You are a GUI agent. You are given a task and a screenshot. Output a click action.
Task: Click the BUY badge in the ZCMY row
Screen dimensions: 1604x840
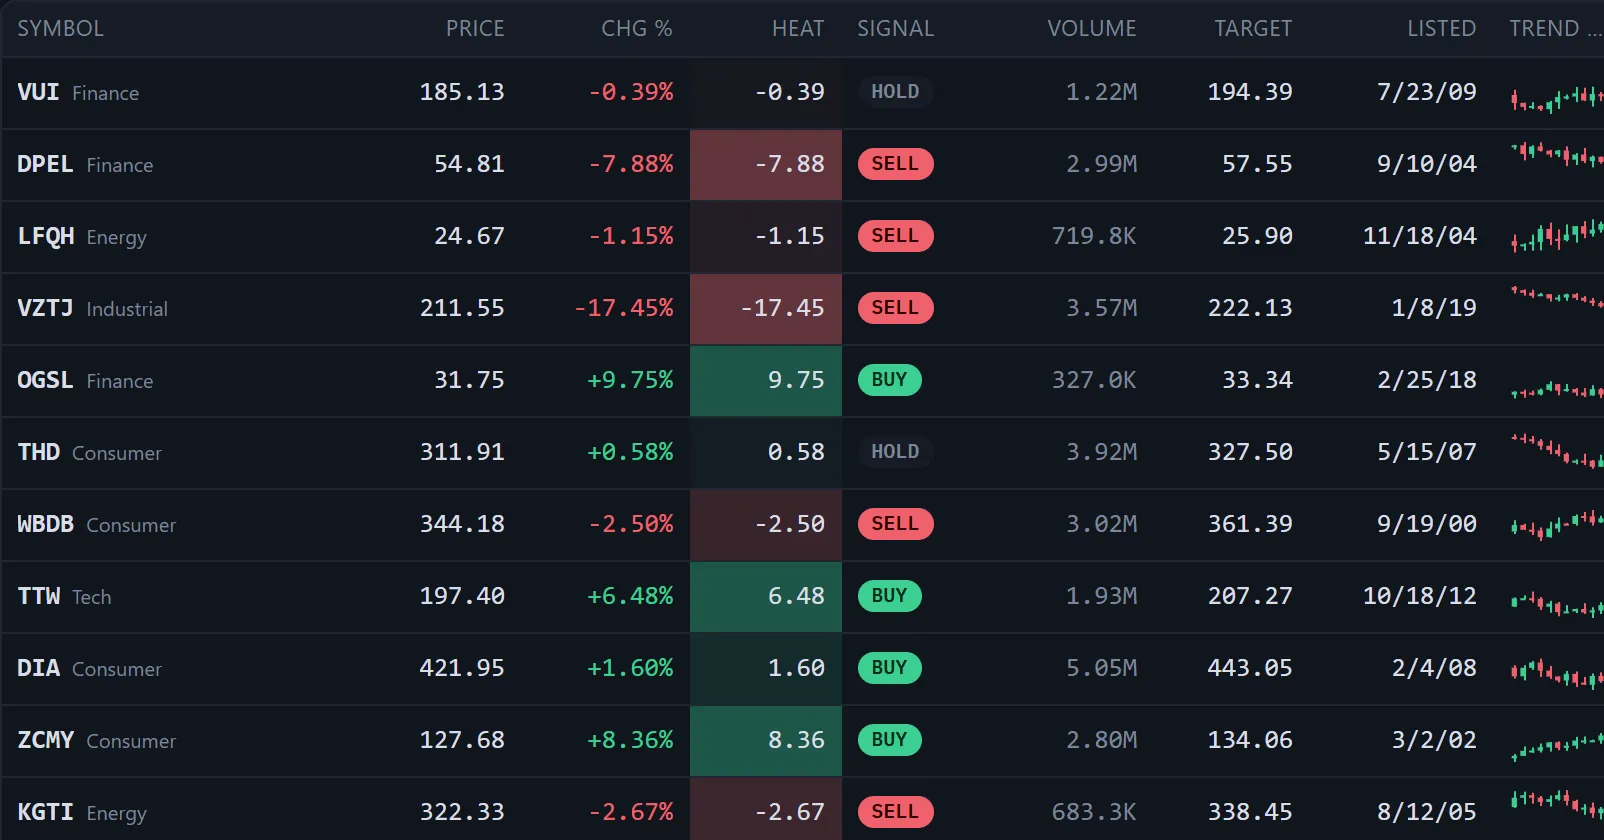tap(889, 740)
